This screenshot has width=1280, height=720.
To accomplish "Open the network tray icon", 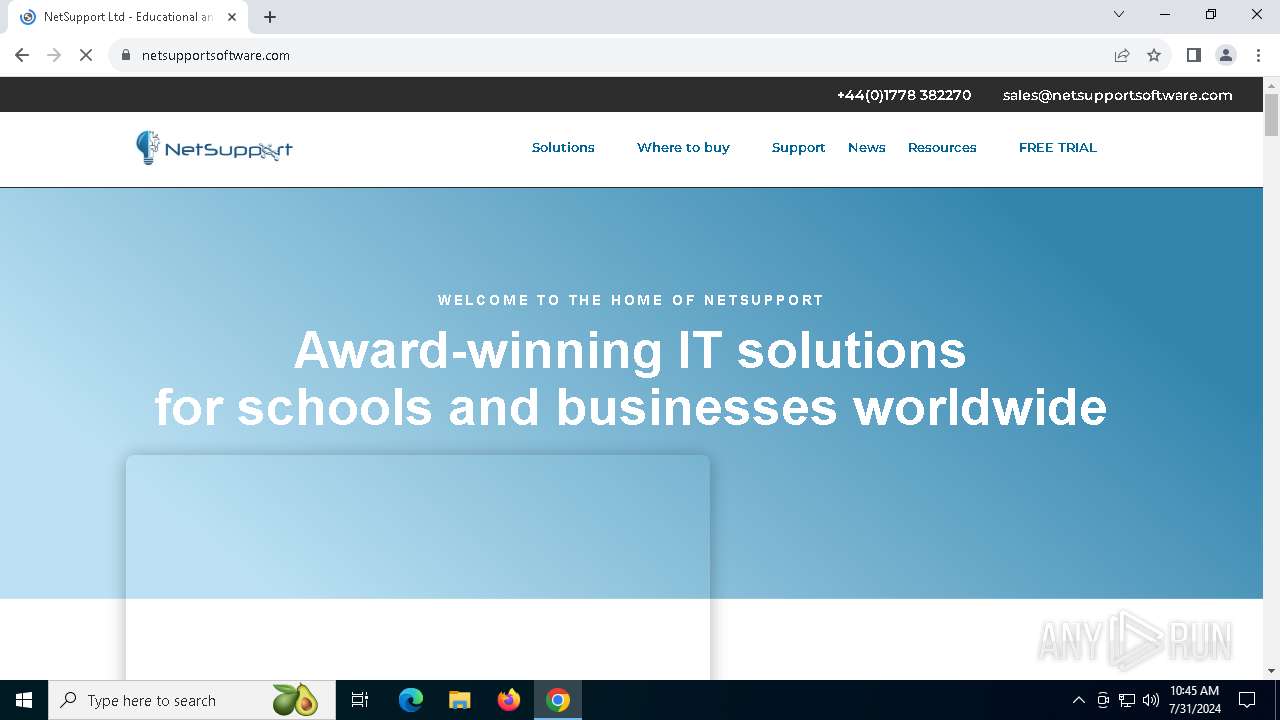I will pyautogui.click(x=1127, y=700).
